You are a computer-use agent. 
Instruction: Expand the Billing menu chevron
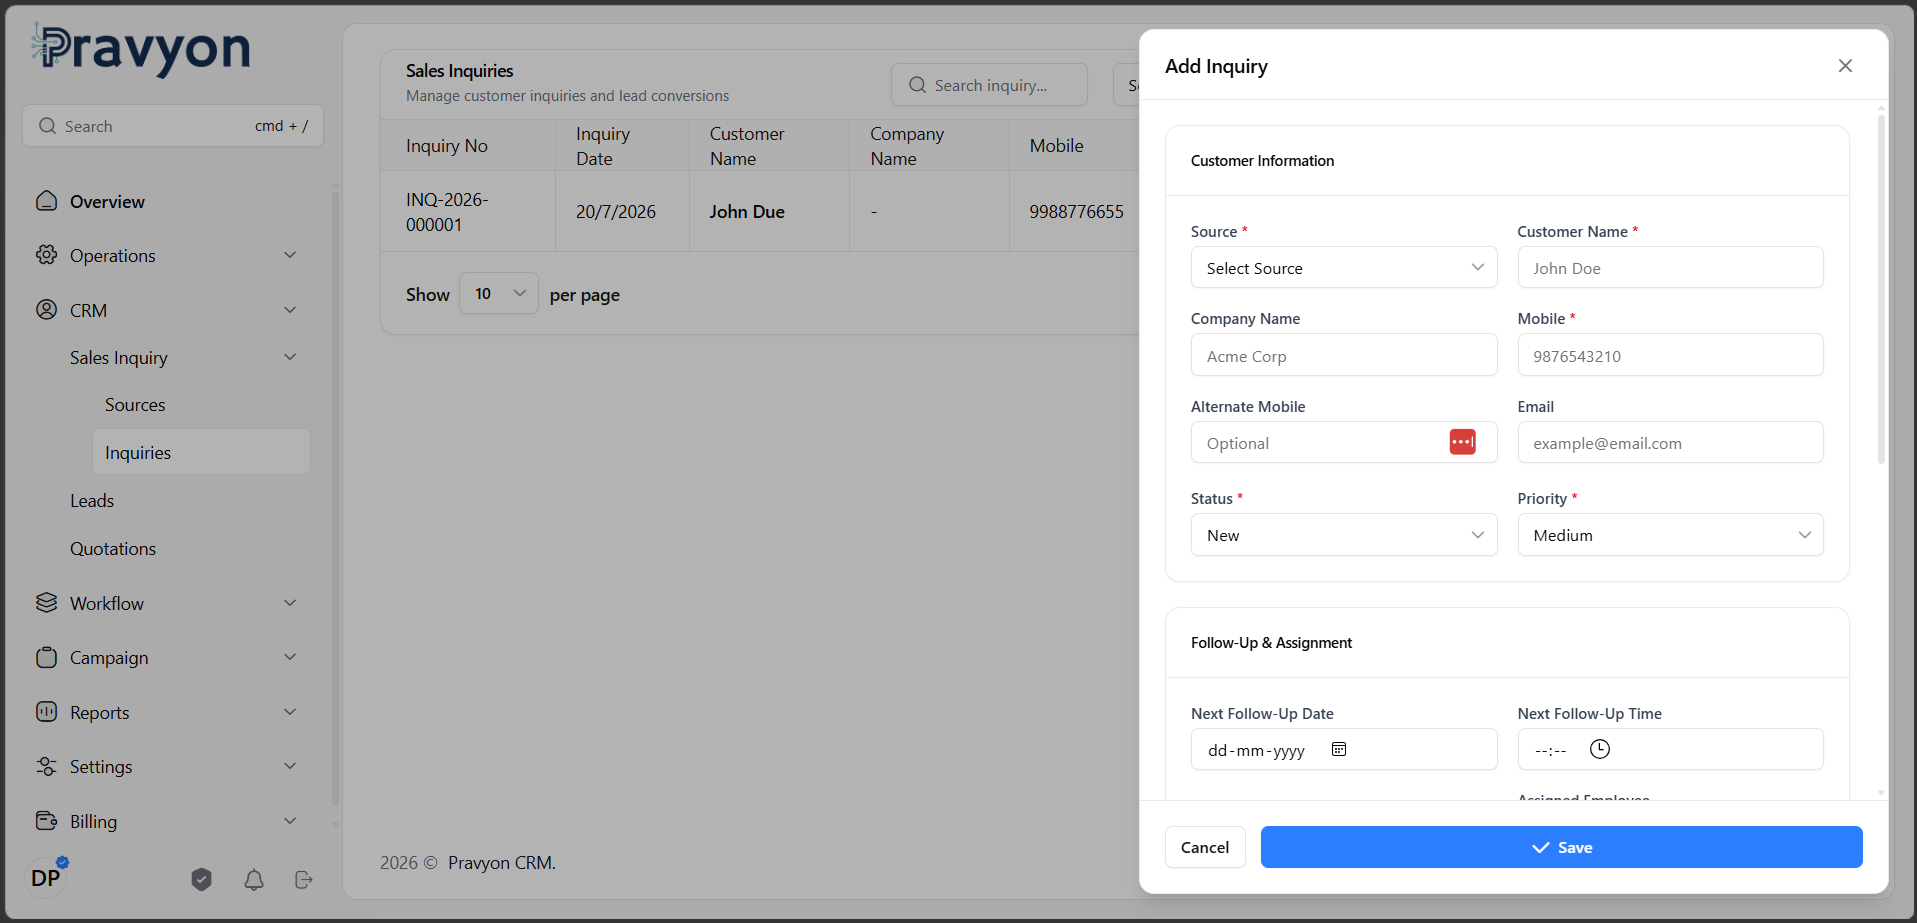[x=290, y=821]
